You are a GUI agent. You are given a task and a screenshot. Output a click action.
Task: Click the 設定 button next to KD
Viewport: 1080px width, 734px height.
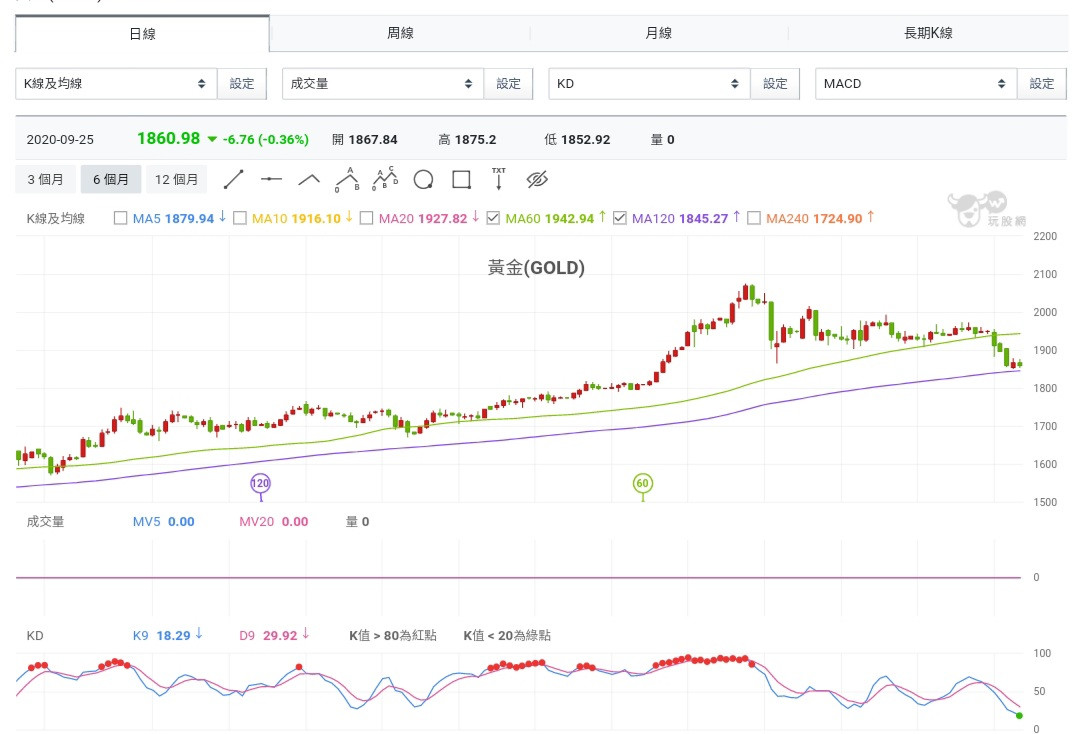pyautogui.click(x=775, y=84)
